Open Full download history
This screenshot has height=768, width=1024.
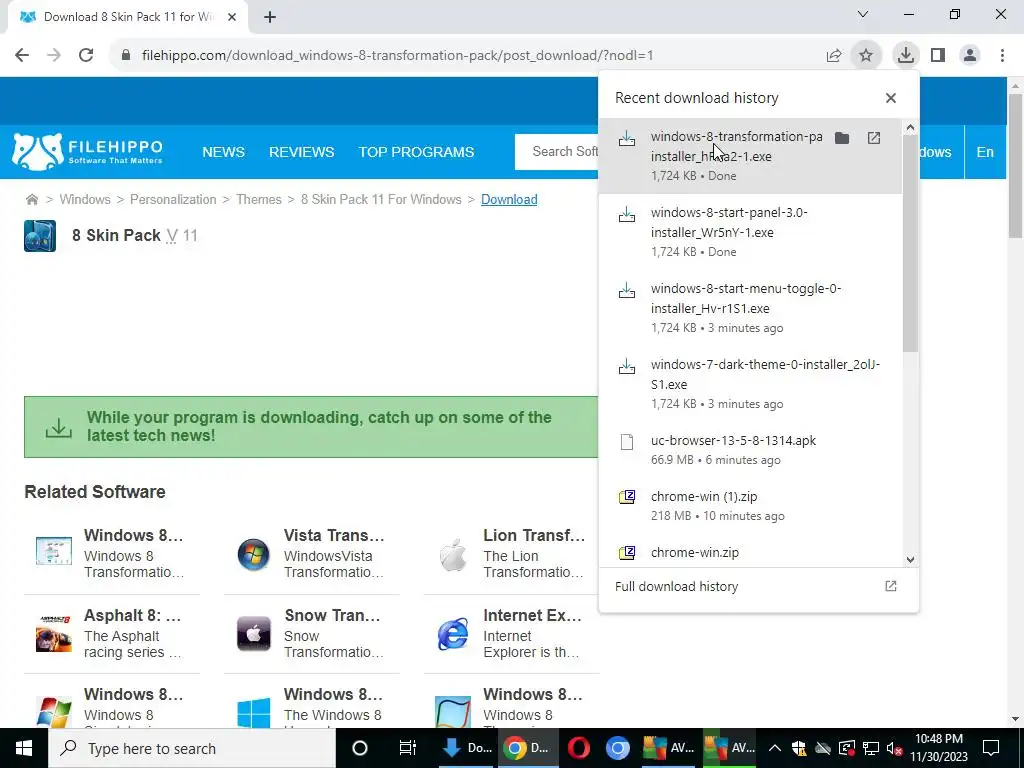758,586
